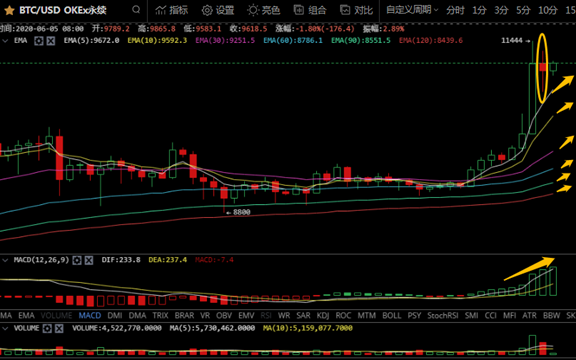Switch to the 5分 timeframe

(523, 10)
